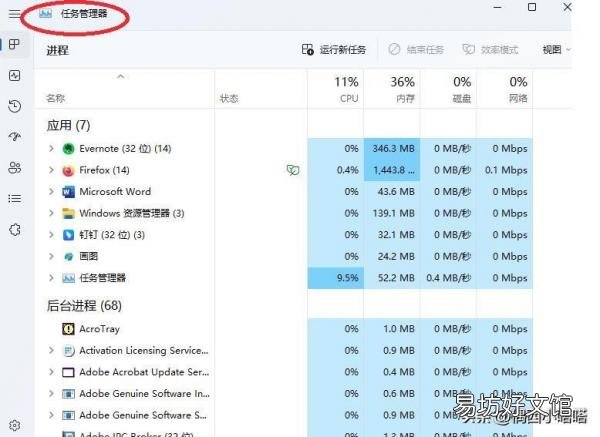Image resolution: width=600 pixels, height=437 pixels.
Task: Select Firefox memory value 1,443.8
Action: [394, 170]
